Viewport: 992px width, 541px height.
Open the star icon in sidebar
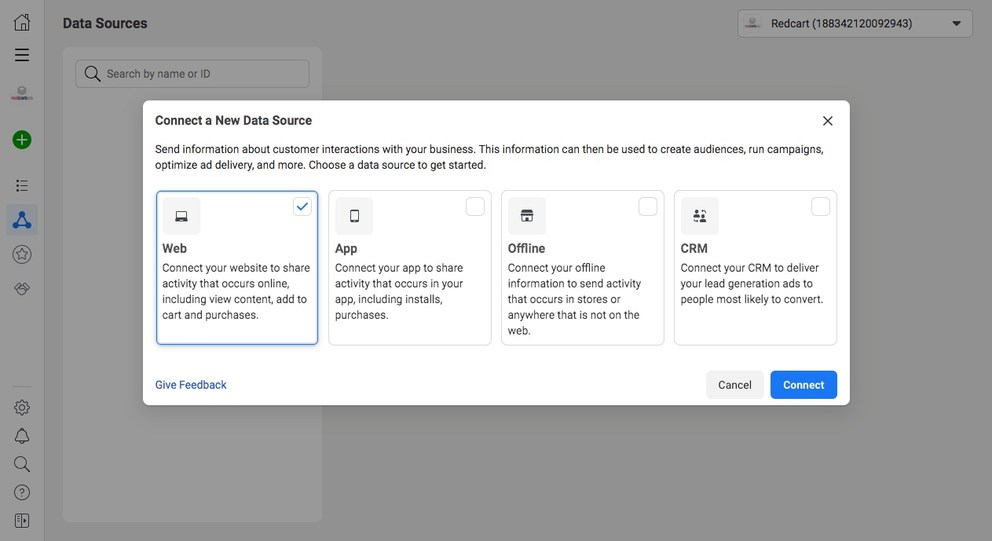(22, 254)
